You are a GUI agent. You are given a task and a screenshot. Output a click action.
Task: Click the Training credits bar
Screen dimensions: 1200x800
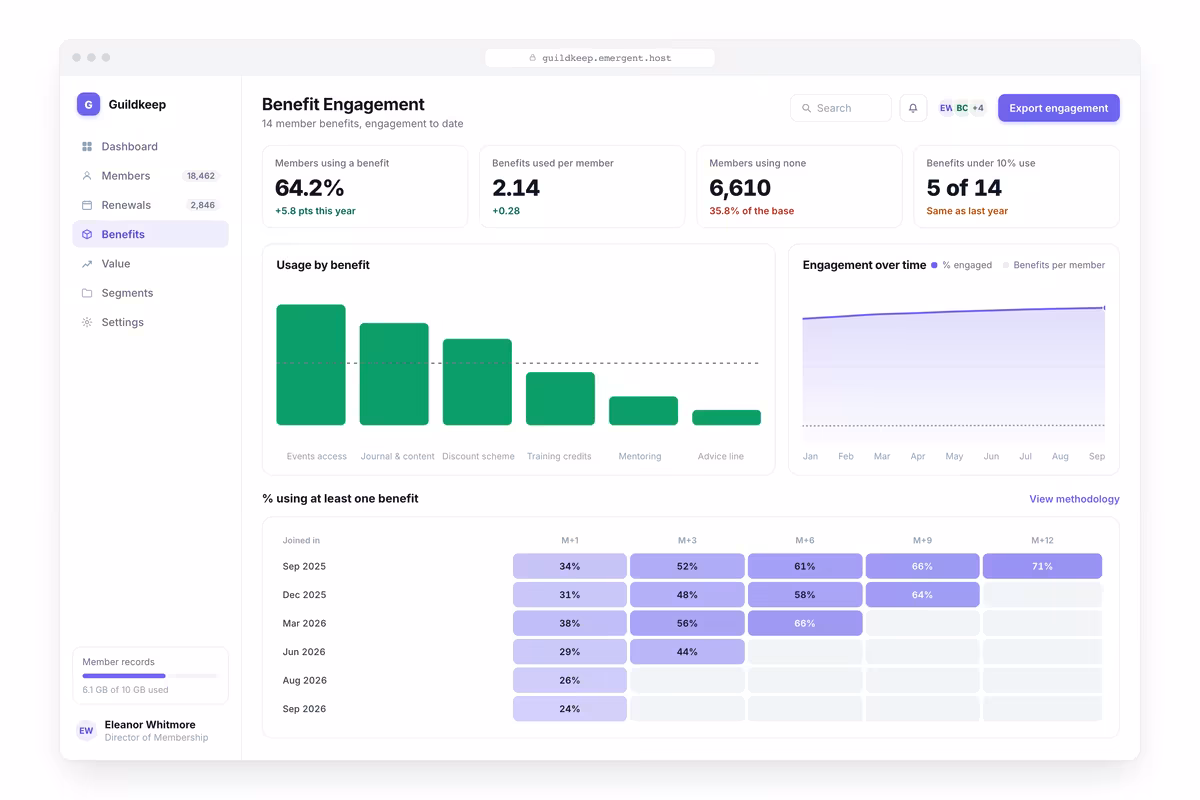point(560,399)
